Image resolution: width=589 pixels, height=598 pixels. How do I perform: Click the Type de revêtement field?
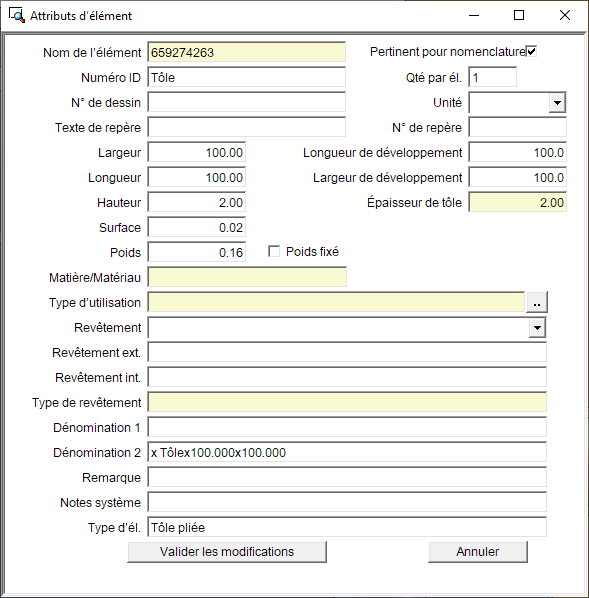(347, 402)
